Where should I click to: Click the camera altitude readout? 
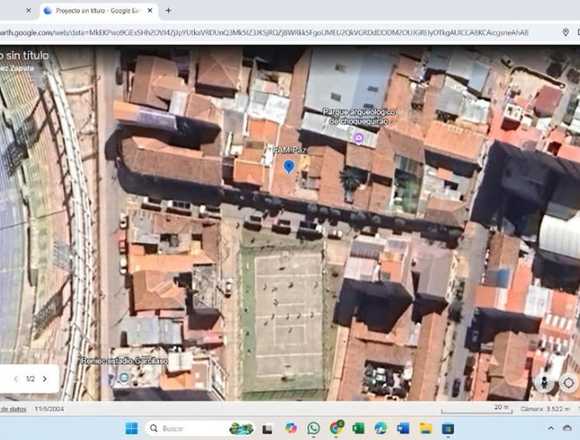545,409
